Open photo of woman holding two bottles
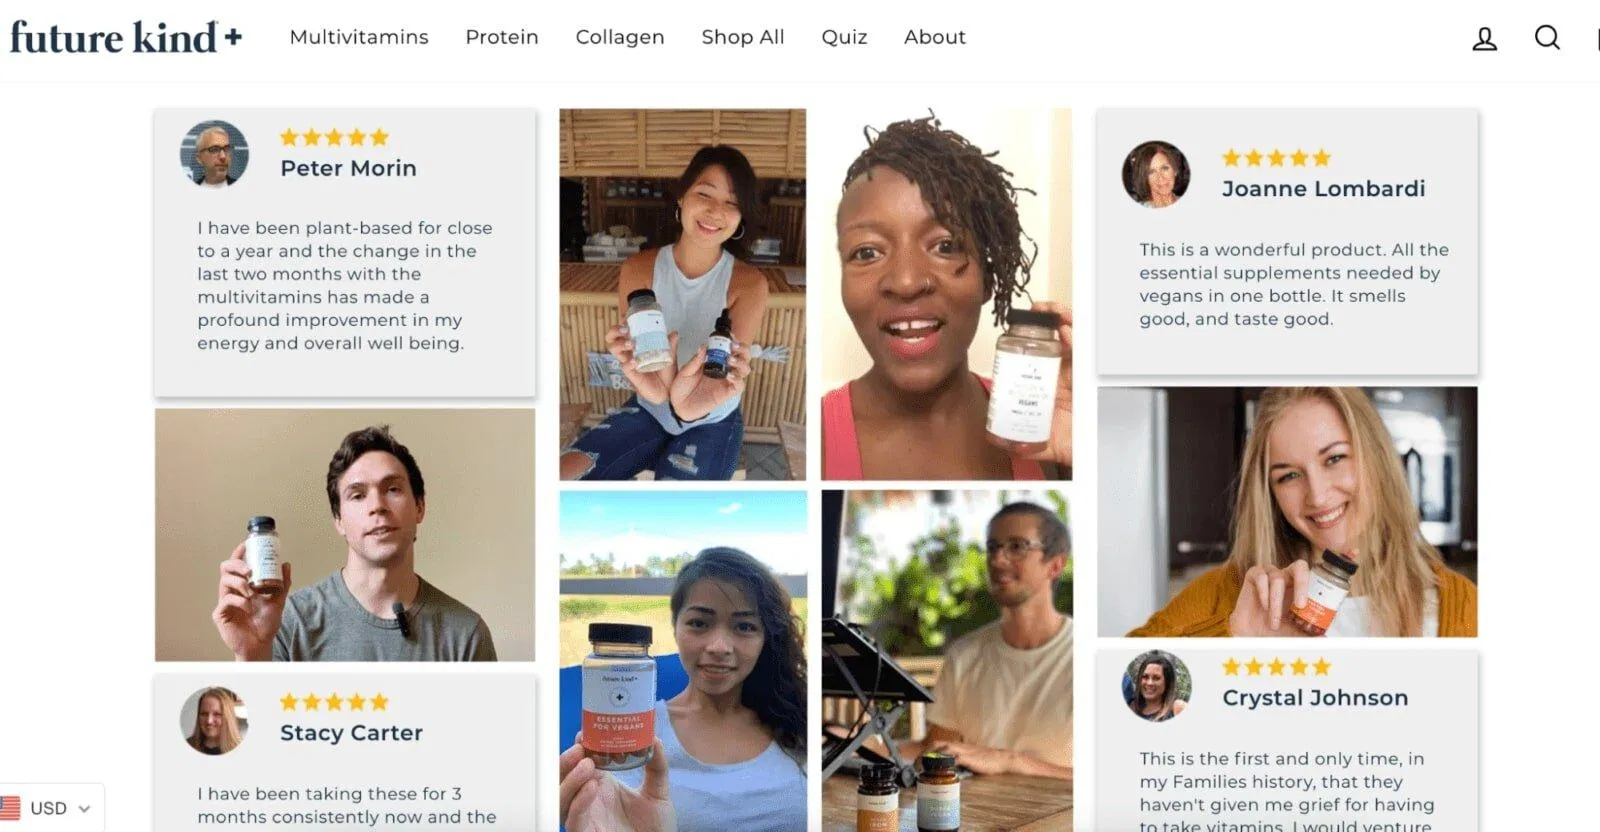 682,294
